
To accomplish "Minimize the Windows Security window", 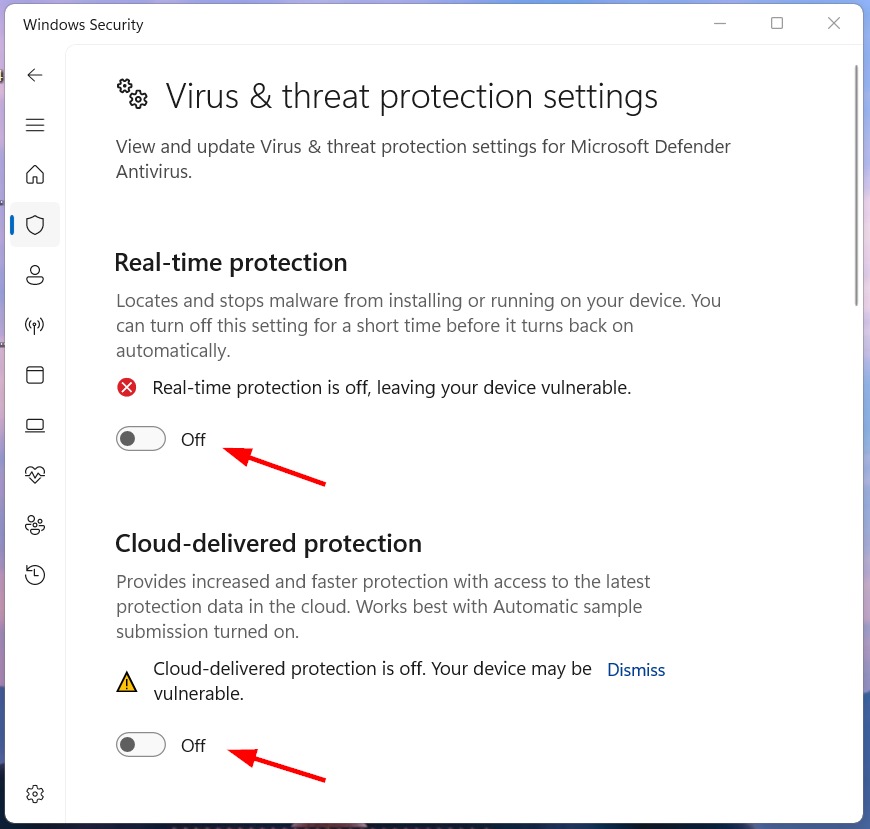I will coord(720,23).
